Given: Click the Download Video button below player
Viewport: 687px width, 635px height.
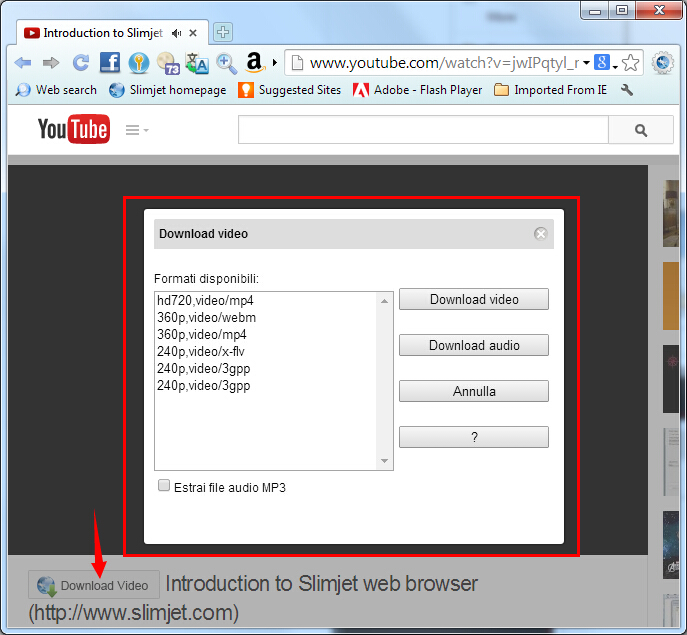Looking at the screenshot, I should click(x=94, y=585).
